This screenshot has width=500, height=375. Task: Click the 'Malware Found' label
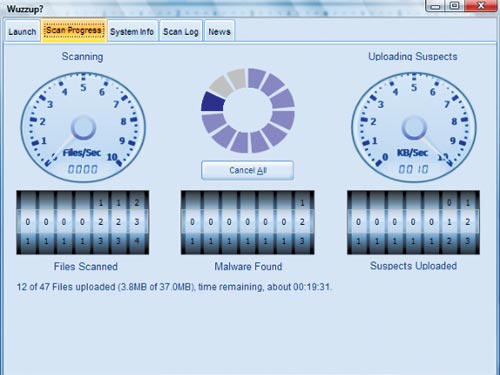(248, 266)
